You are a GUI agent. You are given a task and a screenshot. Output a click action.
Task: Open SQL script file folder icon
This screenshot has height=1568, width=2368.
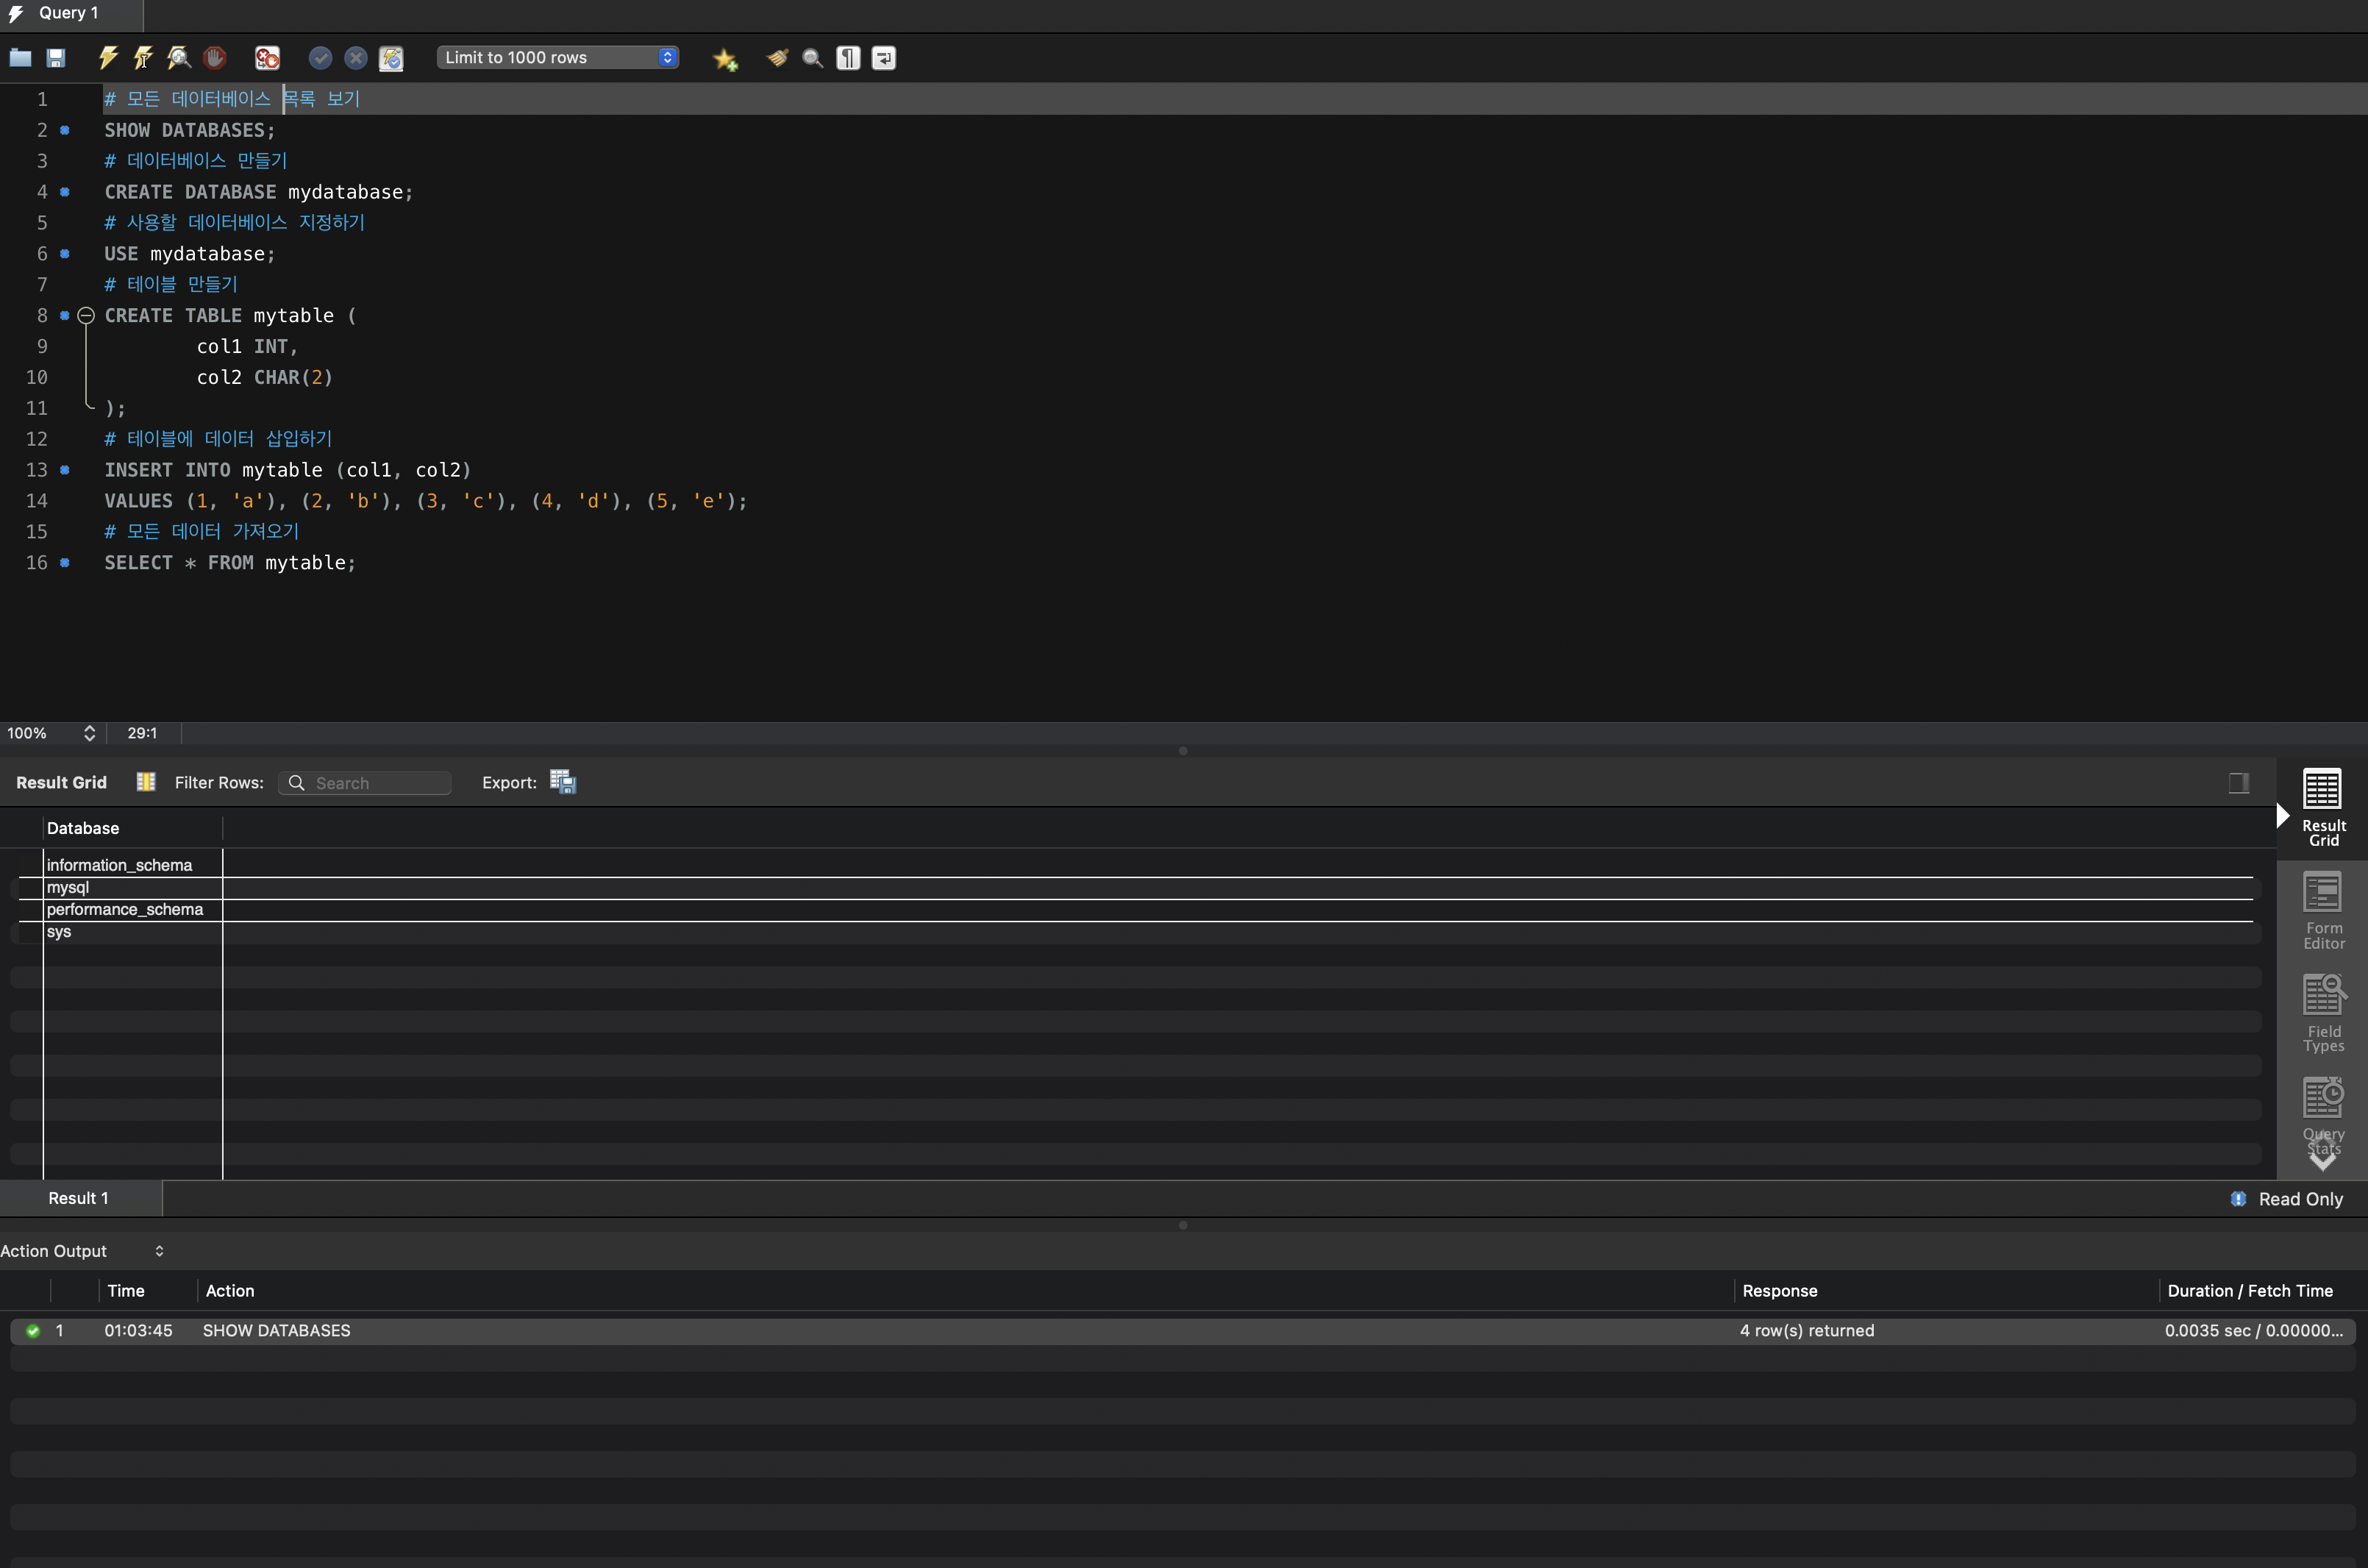point(20,58)
